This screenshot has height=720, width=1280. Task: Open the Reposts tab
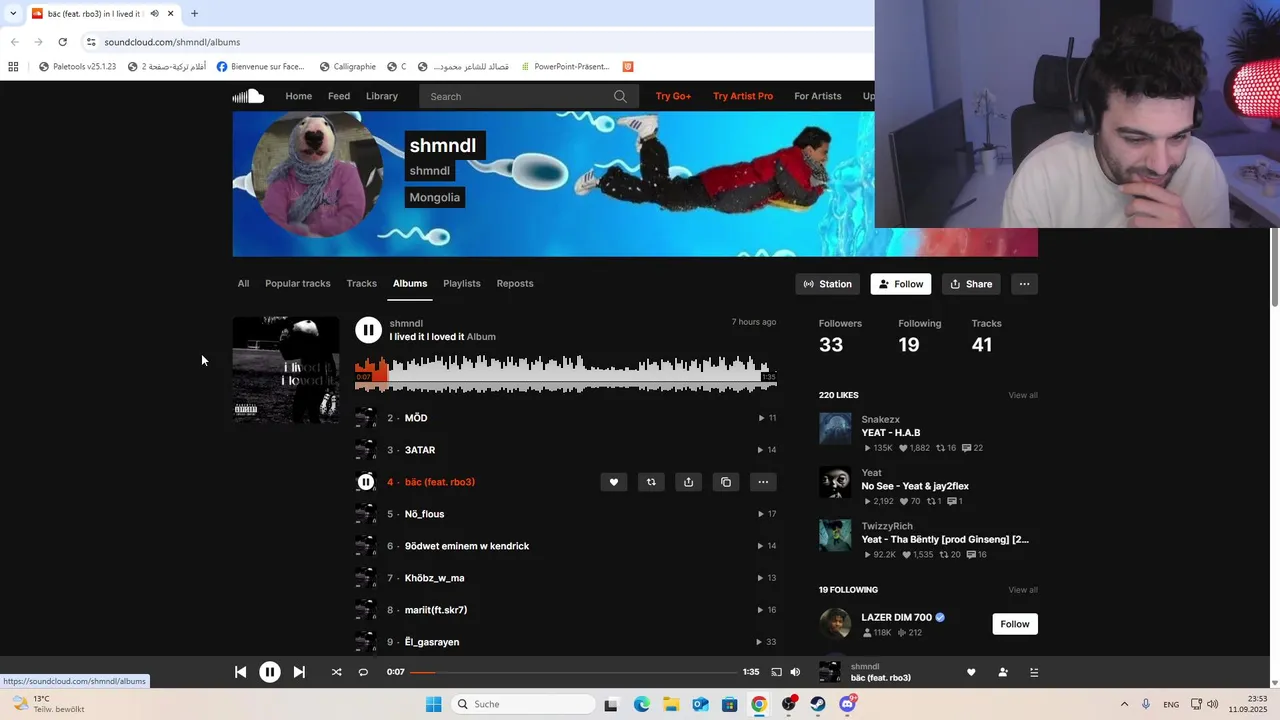click(515, 283)
